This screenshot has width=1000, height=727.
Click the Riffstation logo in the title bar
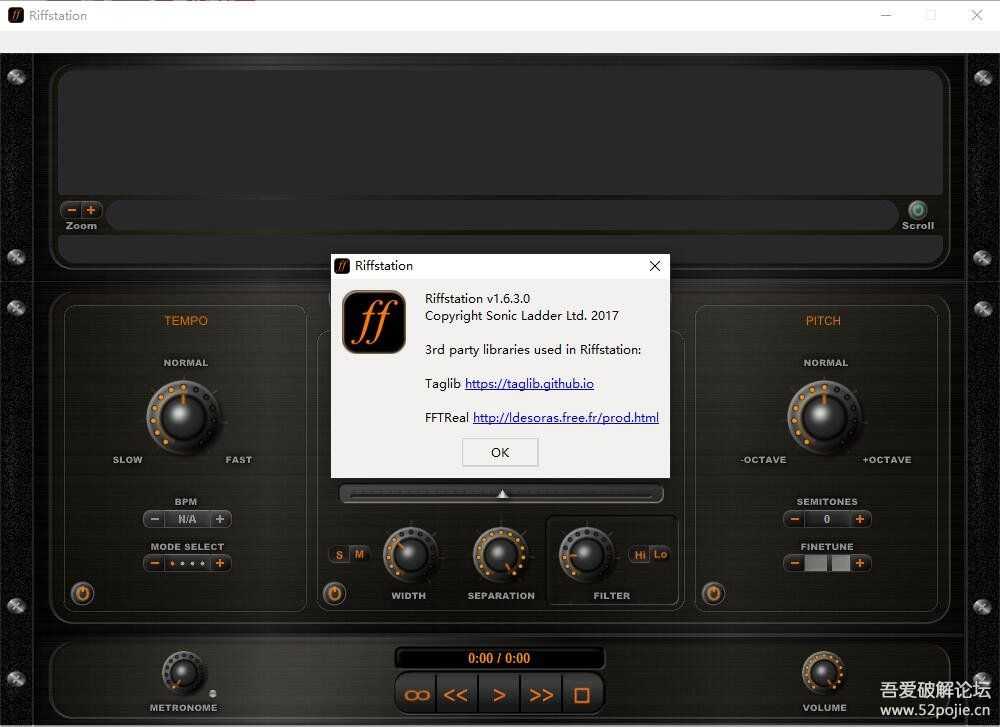point(15,15)
